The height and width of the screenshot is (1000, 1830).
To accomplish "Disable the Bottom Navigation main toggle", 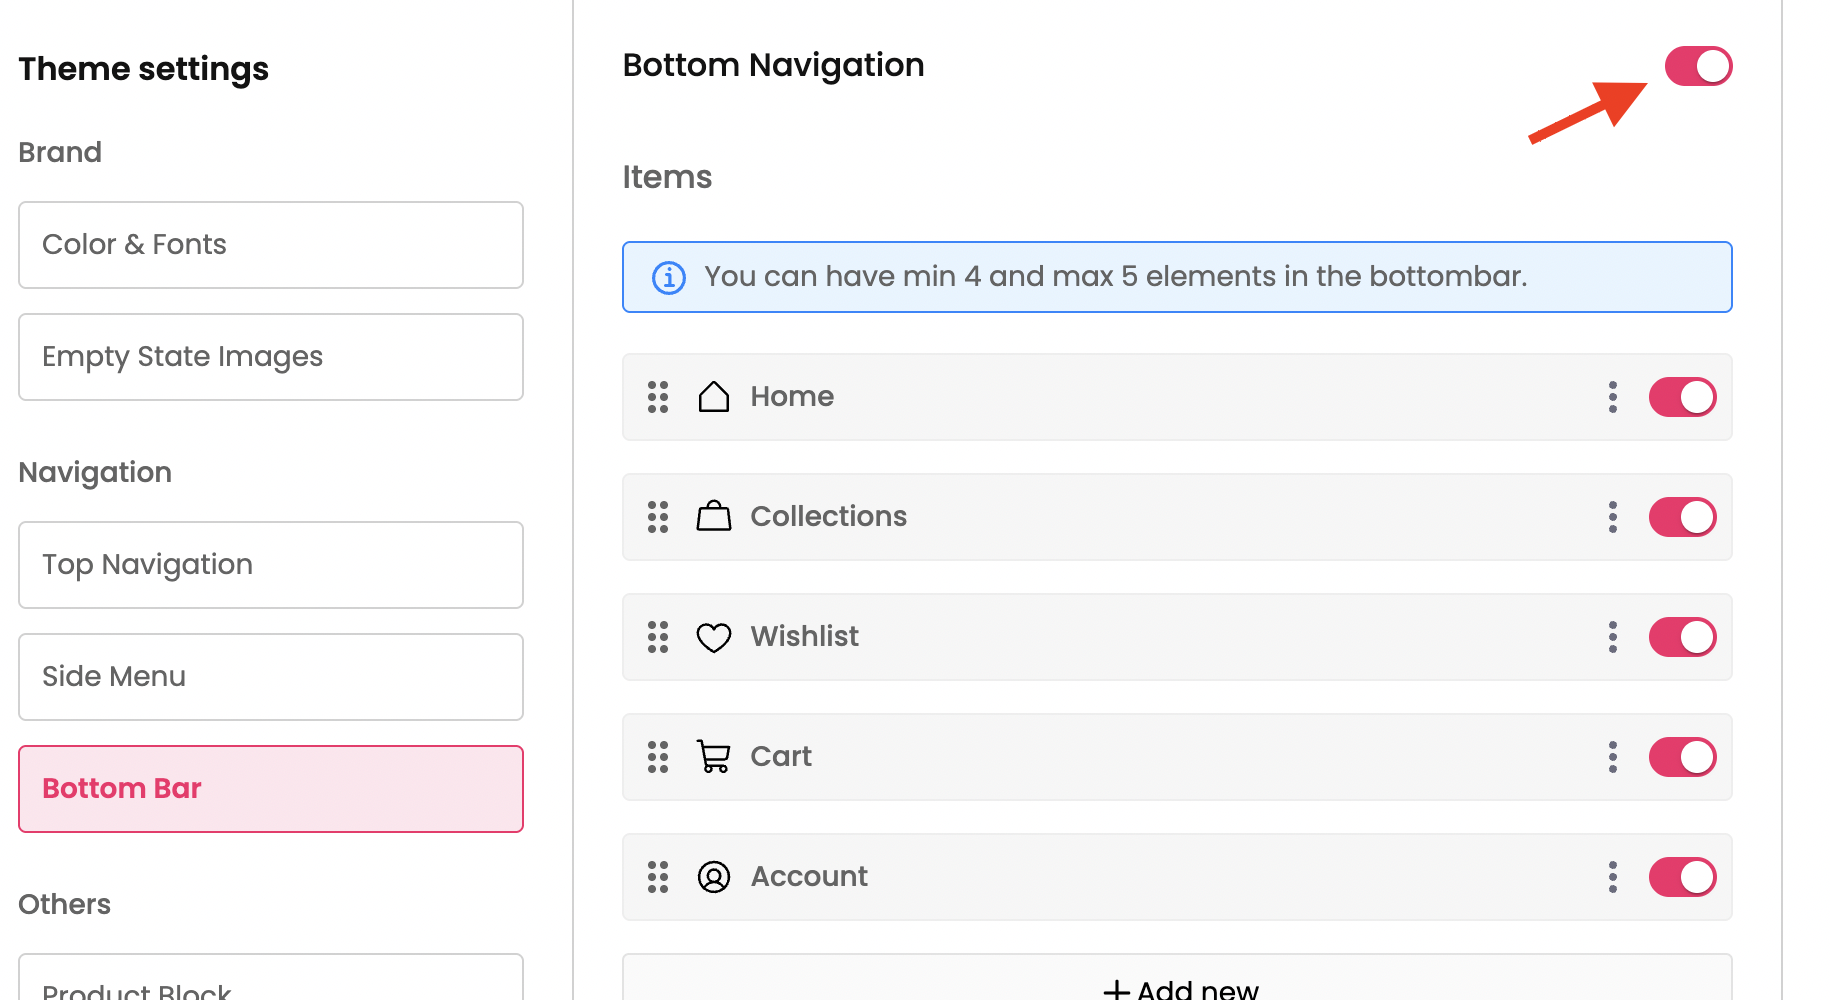I will [x=1698, y=66].
